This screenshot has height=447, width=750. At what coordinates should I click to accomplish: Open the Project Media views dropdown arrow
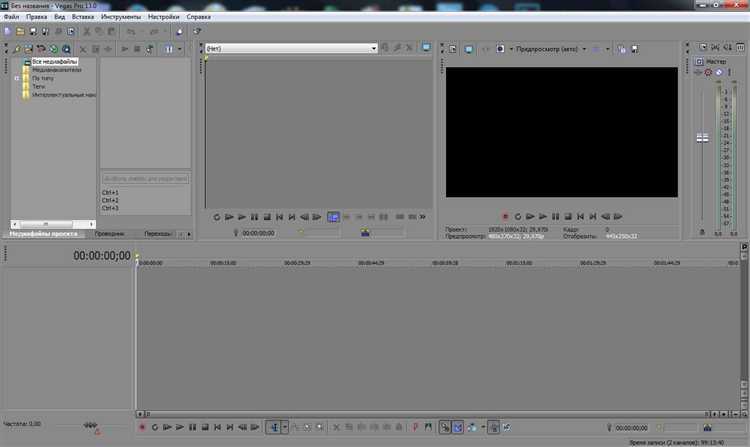point(180,49)
